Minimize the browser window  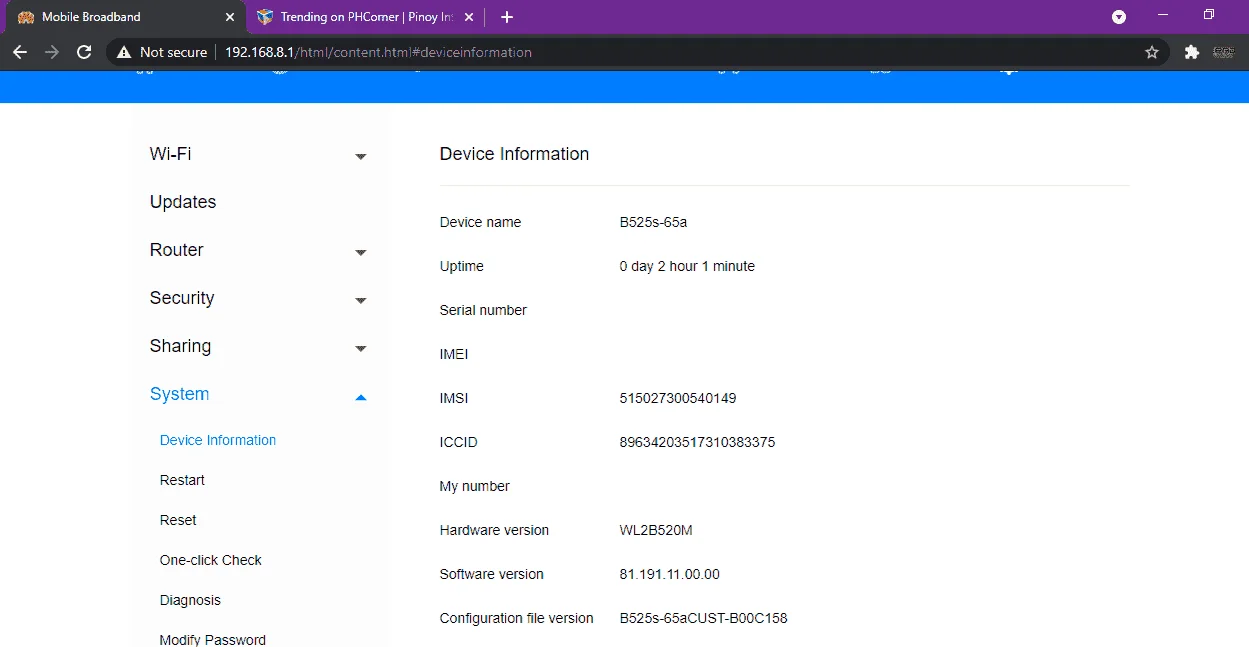click(1163, 14)
